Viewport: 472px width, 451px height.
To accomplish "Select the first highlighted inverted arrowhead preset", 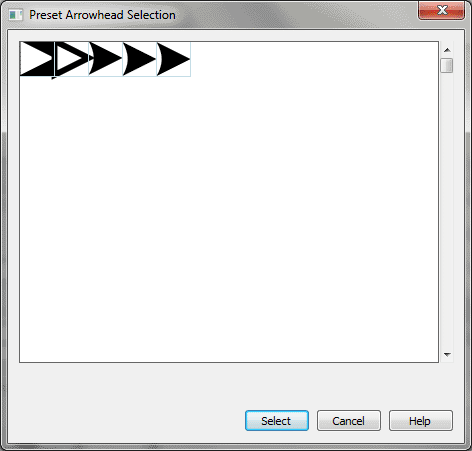I will tap(37, 59).
